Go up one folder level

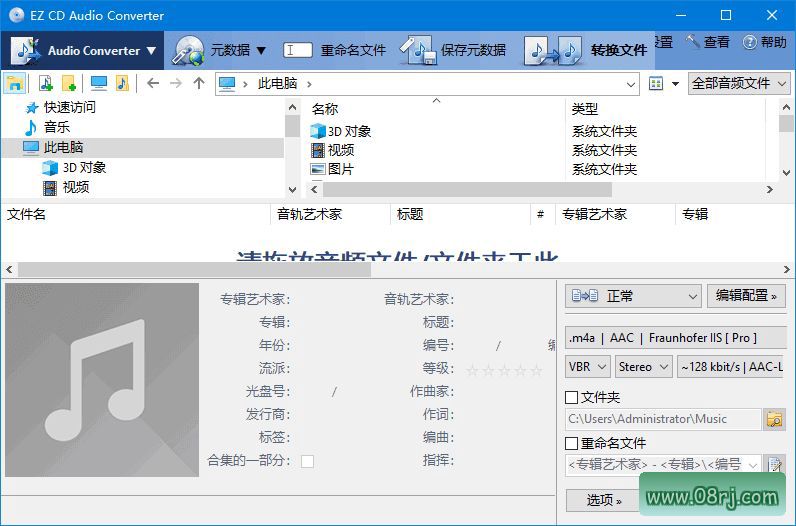199,83
